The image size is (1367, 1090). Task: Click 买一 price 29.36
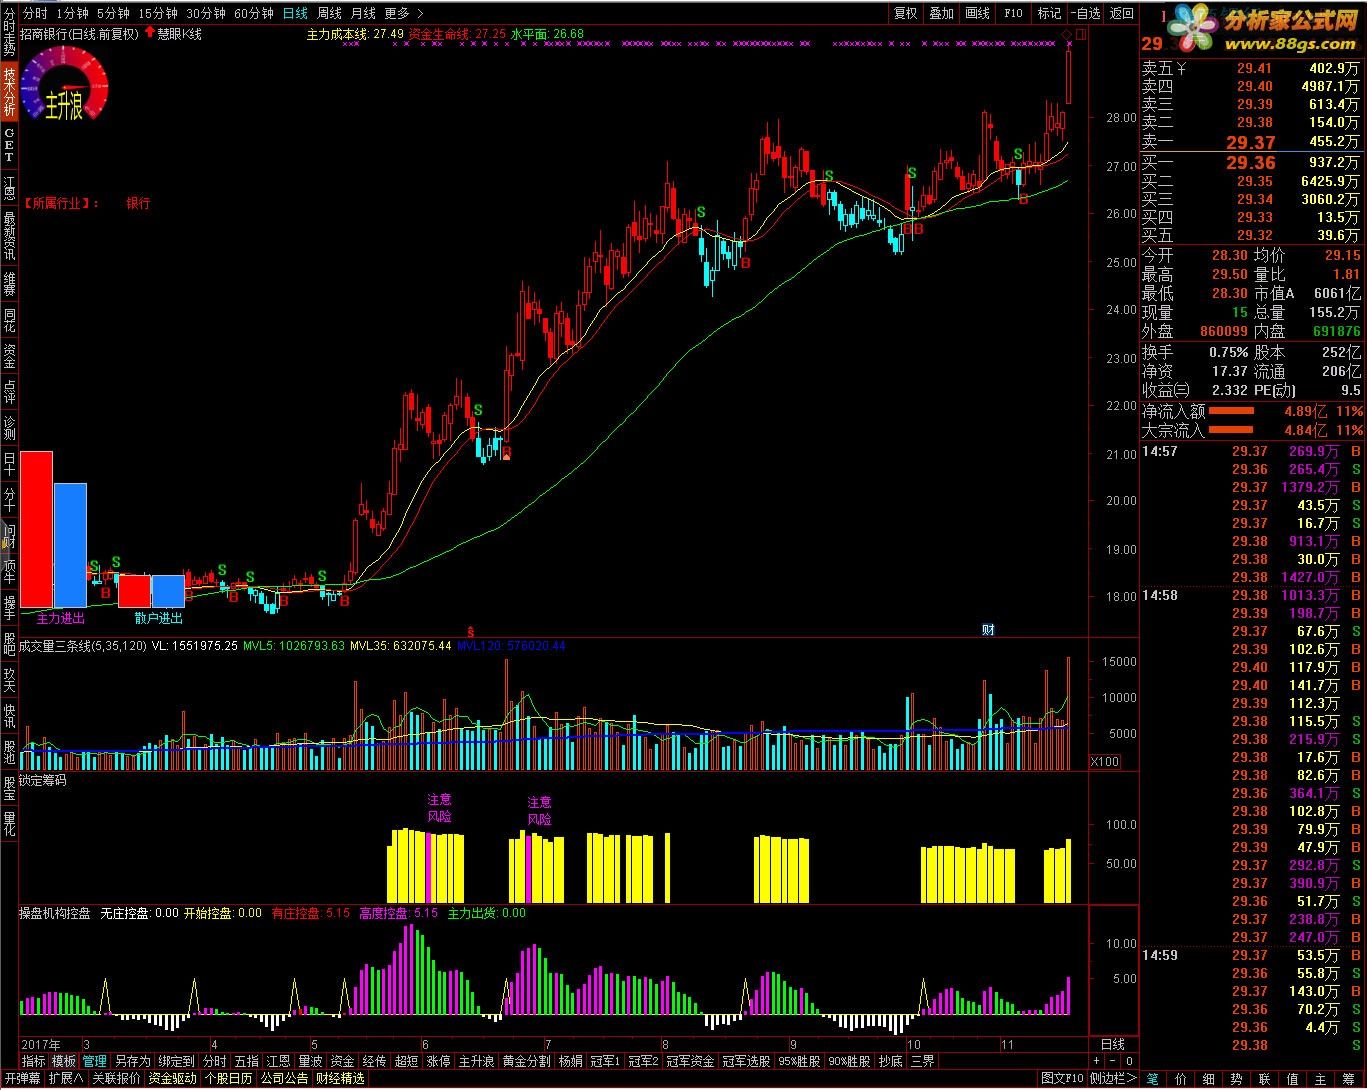click(1250, 162)
